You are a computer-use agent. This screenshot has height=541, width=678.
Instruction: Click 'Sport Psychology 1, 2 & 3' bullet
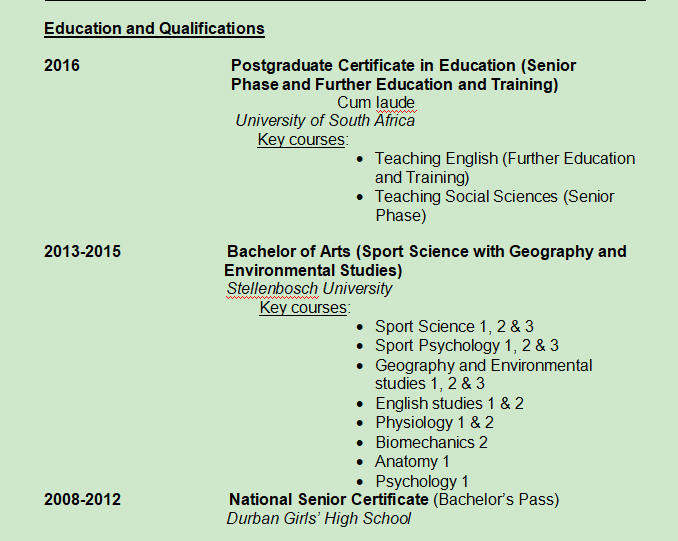point(466,345)
